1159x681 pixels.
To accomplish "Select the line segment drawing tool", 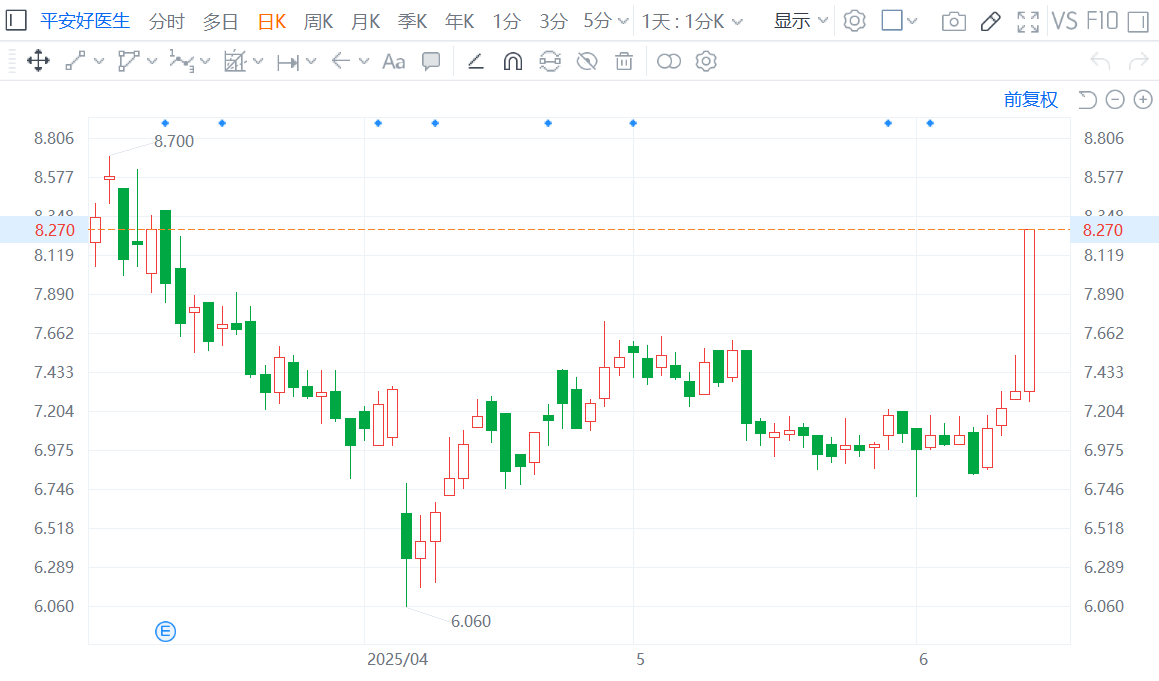I will (x=75, y=61).
